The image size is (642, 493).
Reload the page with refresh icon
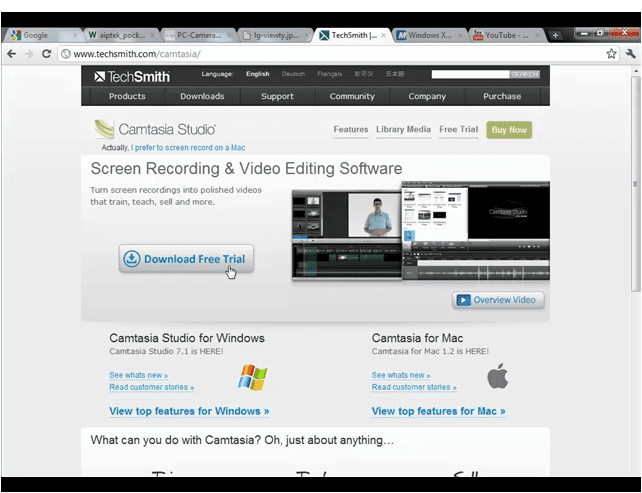46,54
